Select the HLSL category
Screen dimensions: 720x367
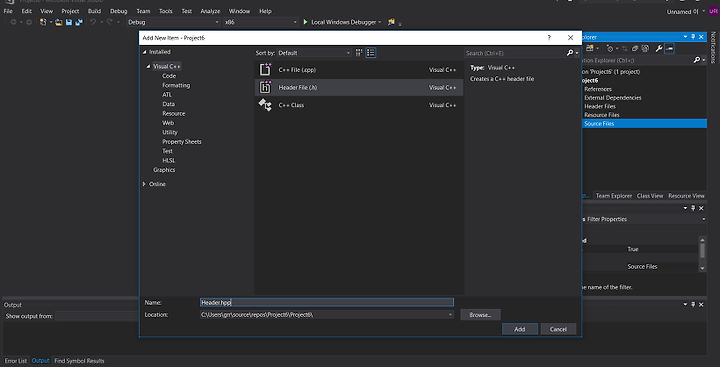tap(169, 161)
